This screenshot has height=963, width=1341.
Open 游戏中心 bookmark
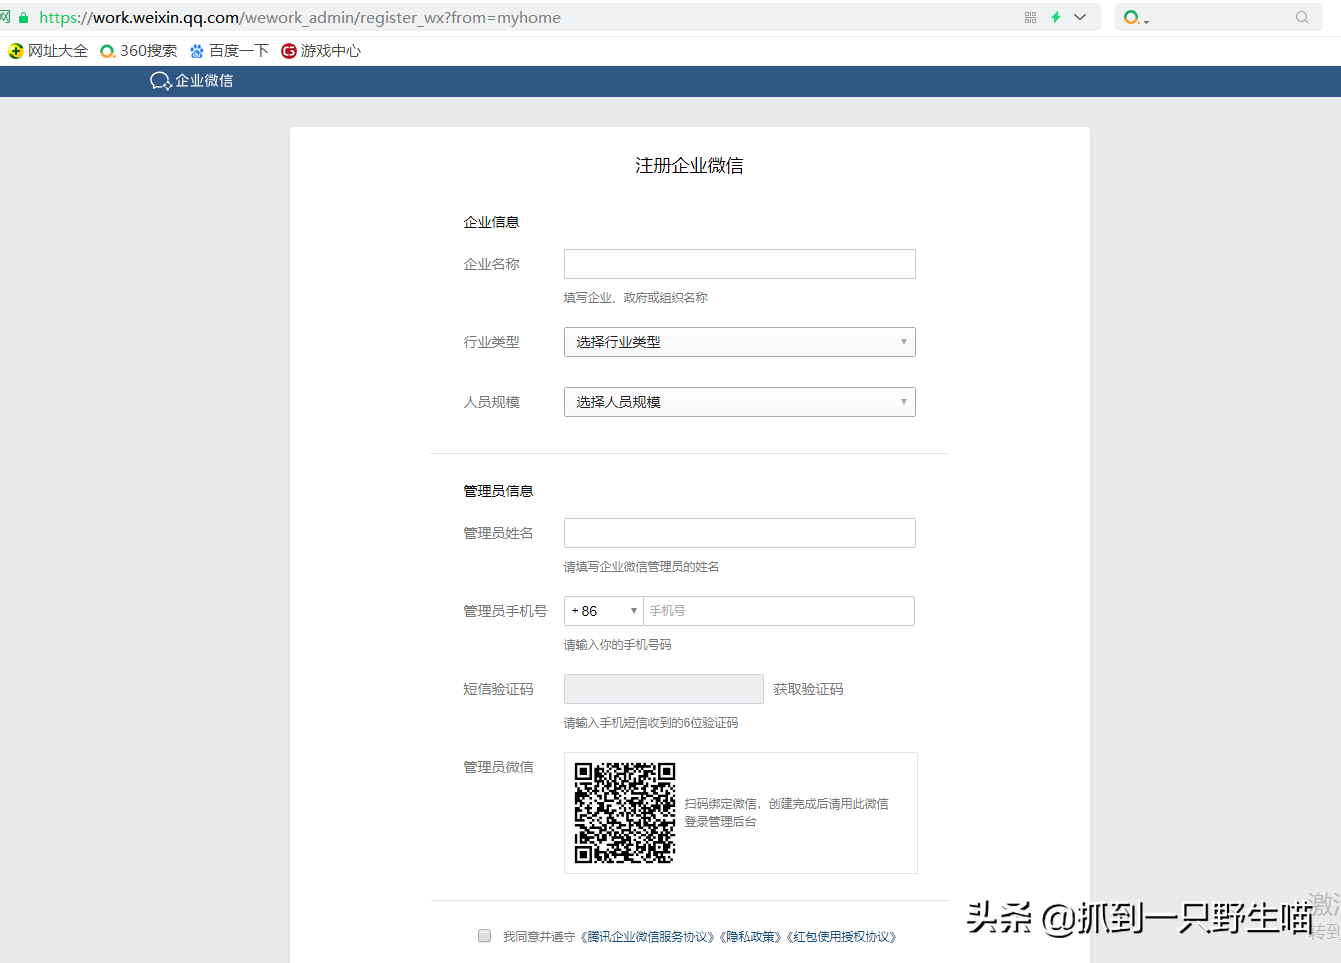(321, 51)
